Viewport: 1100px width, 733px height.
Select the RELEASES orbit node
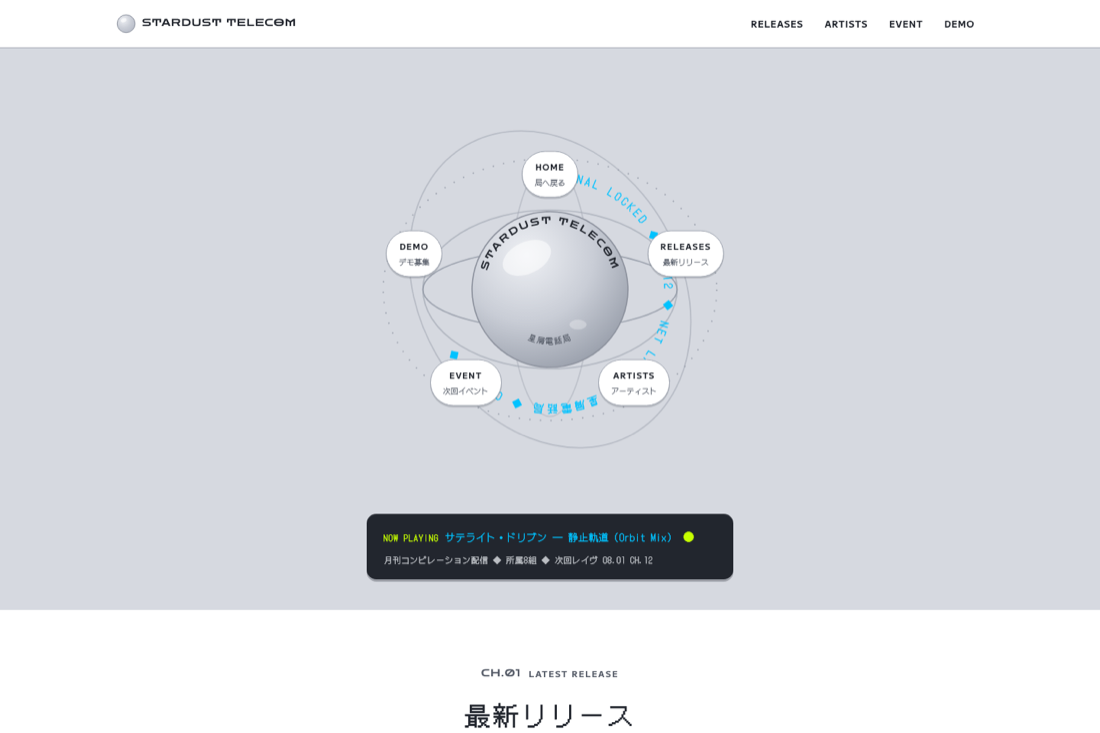[x=685, y=253]
